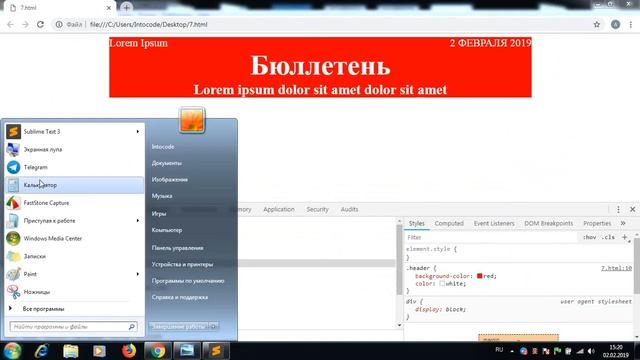
Task: Show hidden system tray icons
Action: point(512,351)
